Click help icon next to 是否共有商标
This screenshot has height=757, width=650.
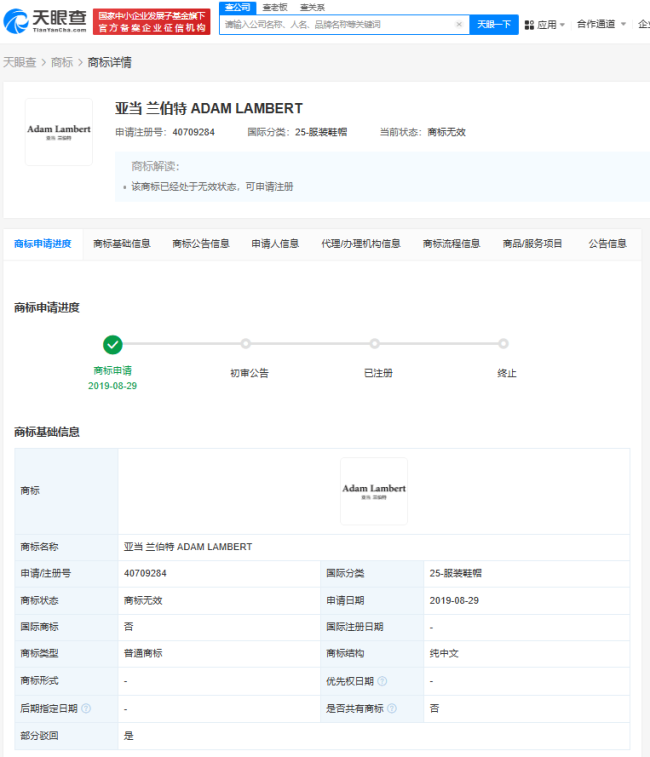(x=391, y=708)
